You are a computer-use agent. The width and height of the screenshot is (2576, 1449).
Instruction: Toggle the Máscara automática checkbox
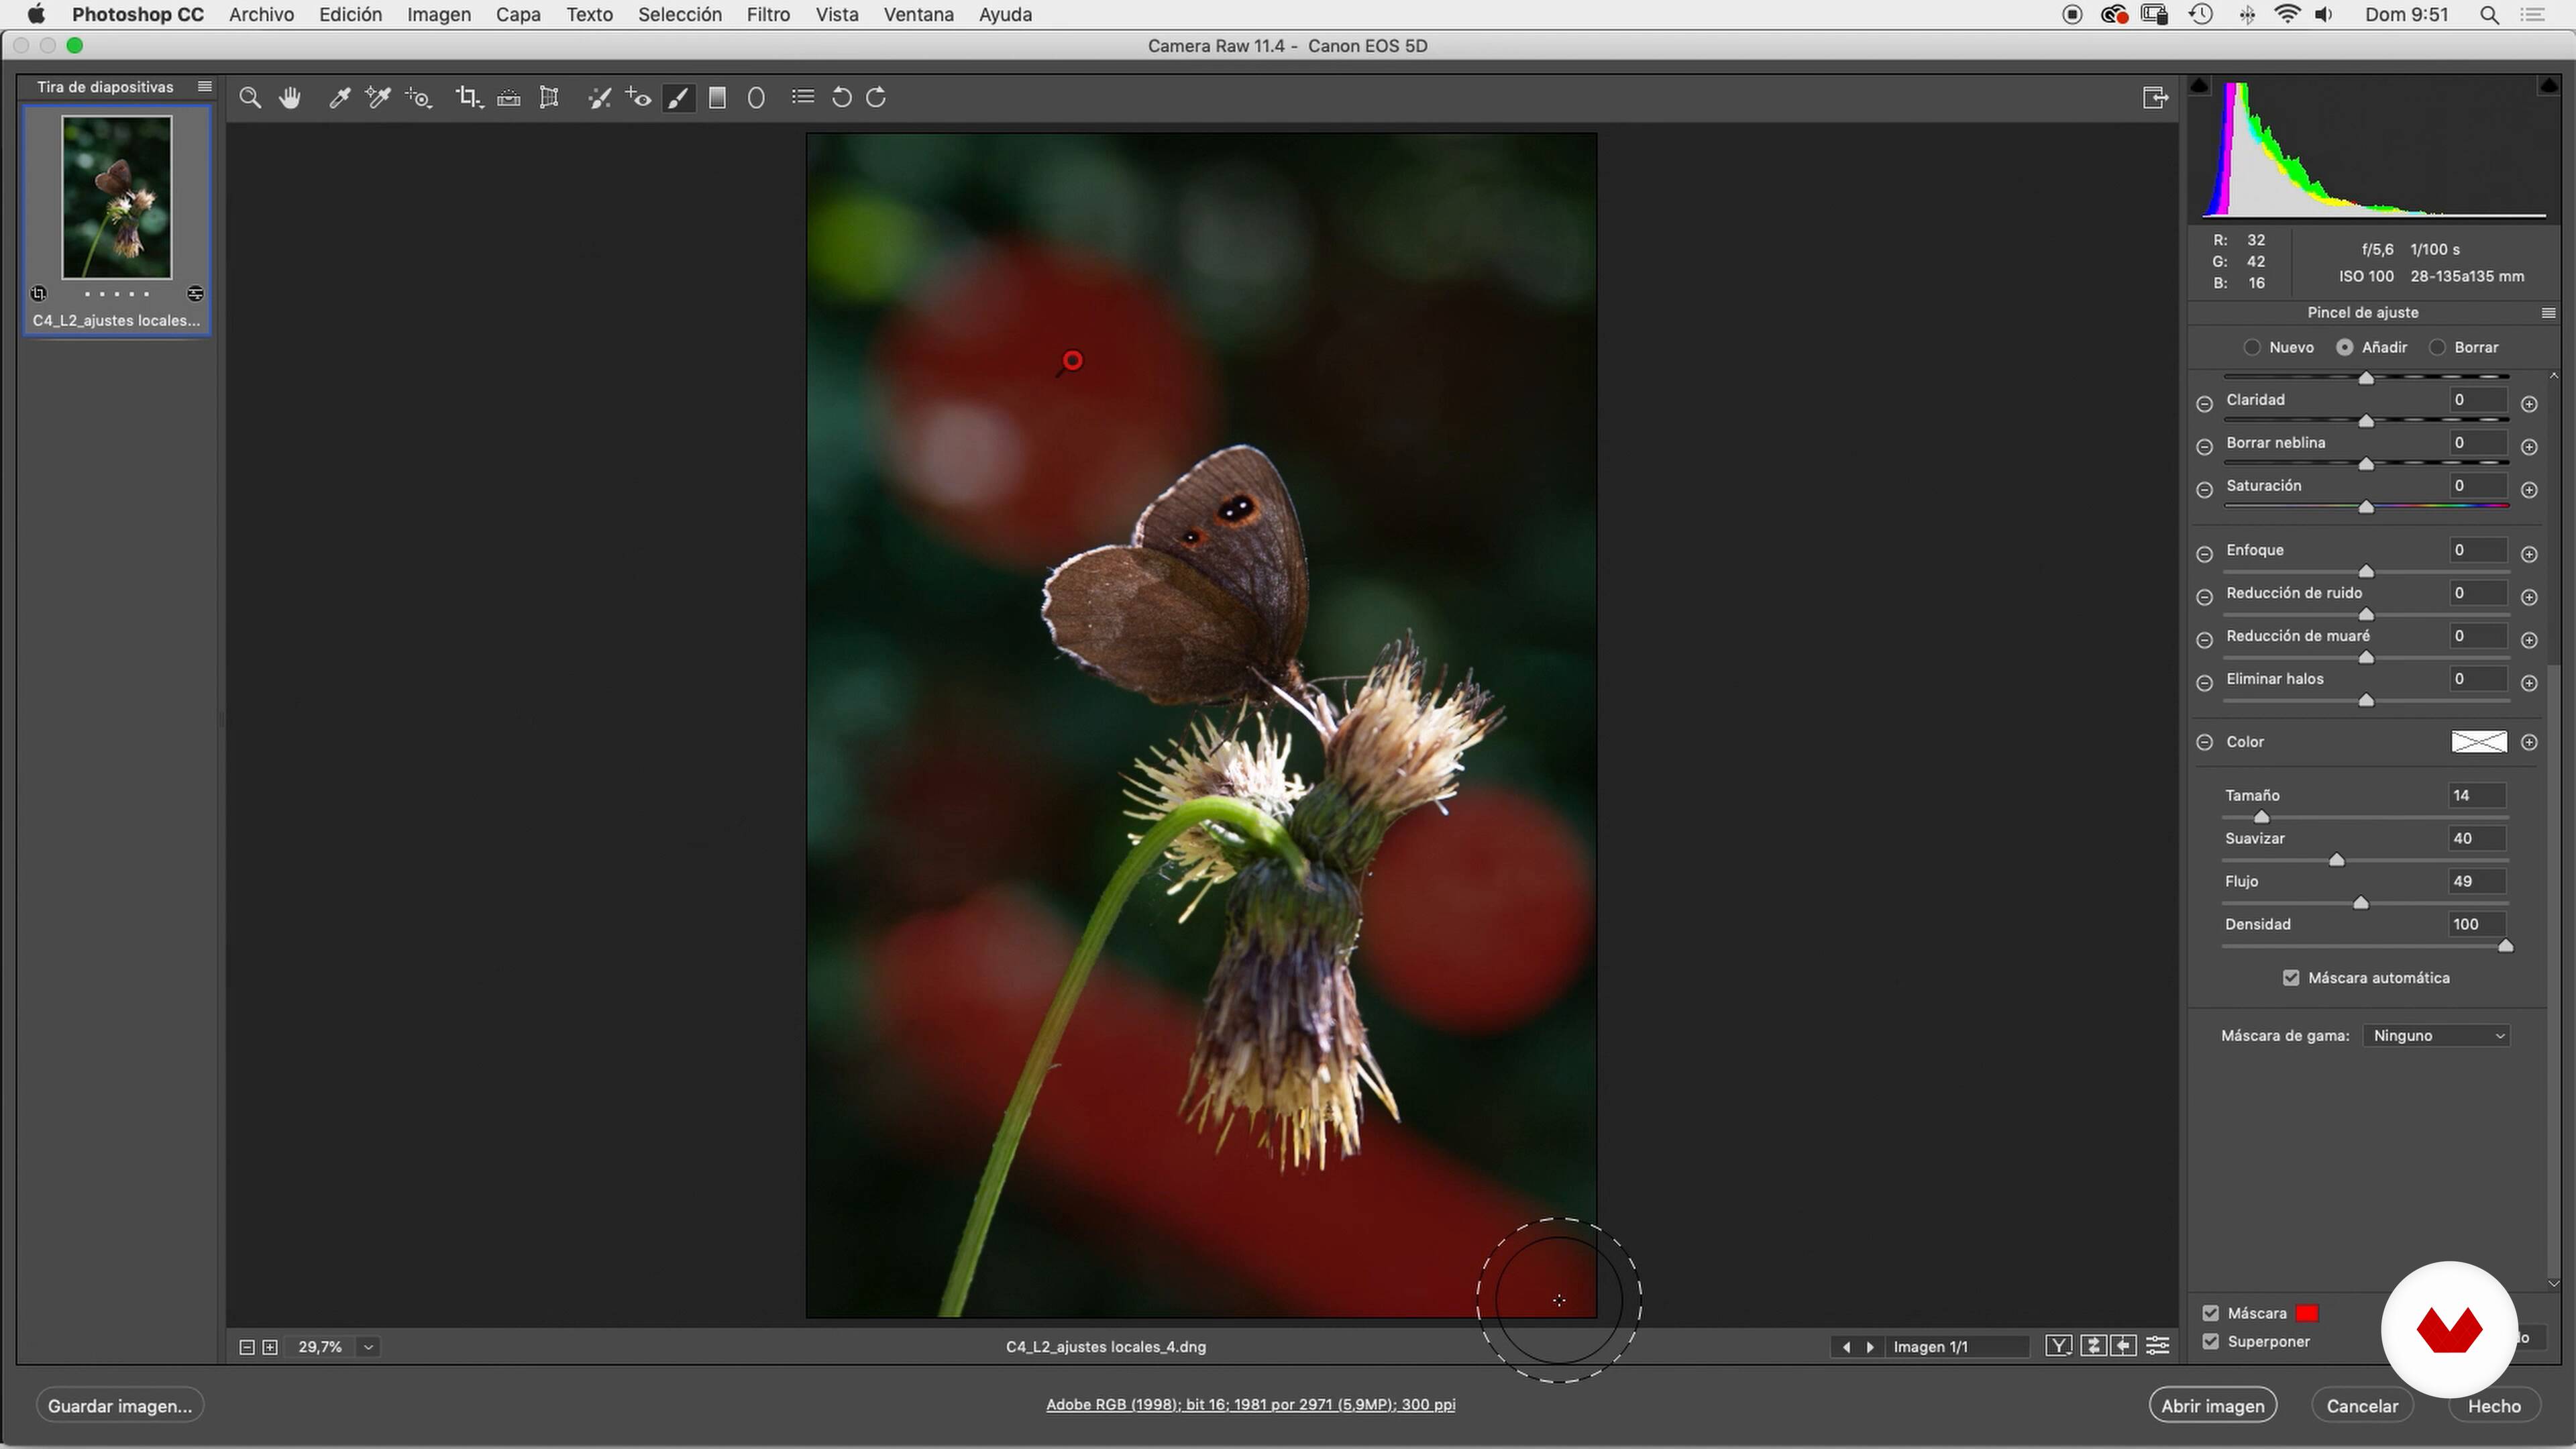pyautogui.click(x=2291, y=978)
